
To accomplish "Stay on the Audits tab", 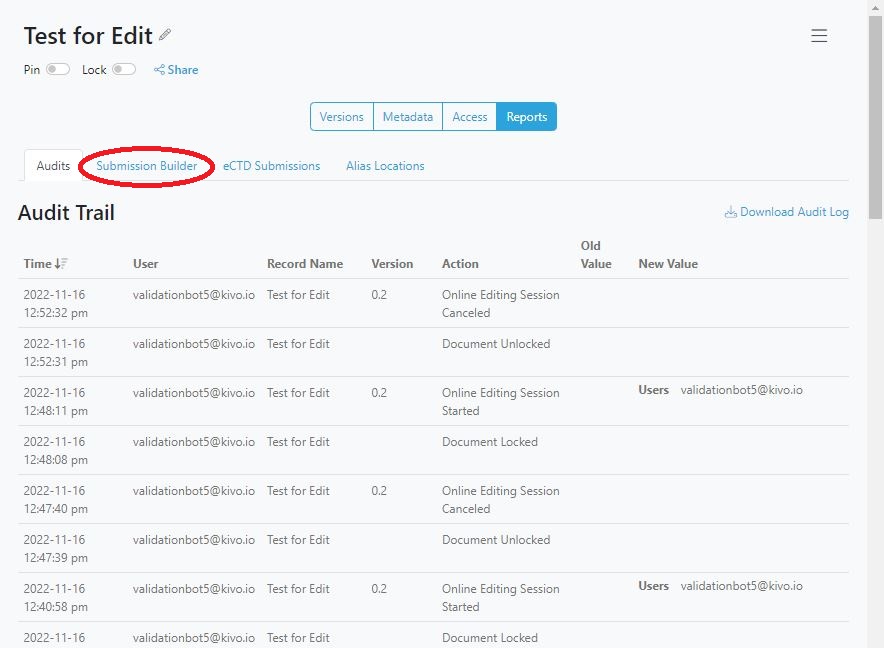I will (x=52, y=166).
